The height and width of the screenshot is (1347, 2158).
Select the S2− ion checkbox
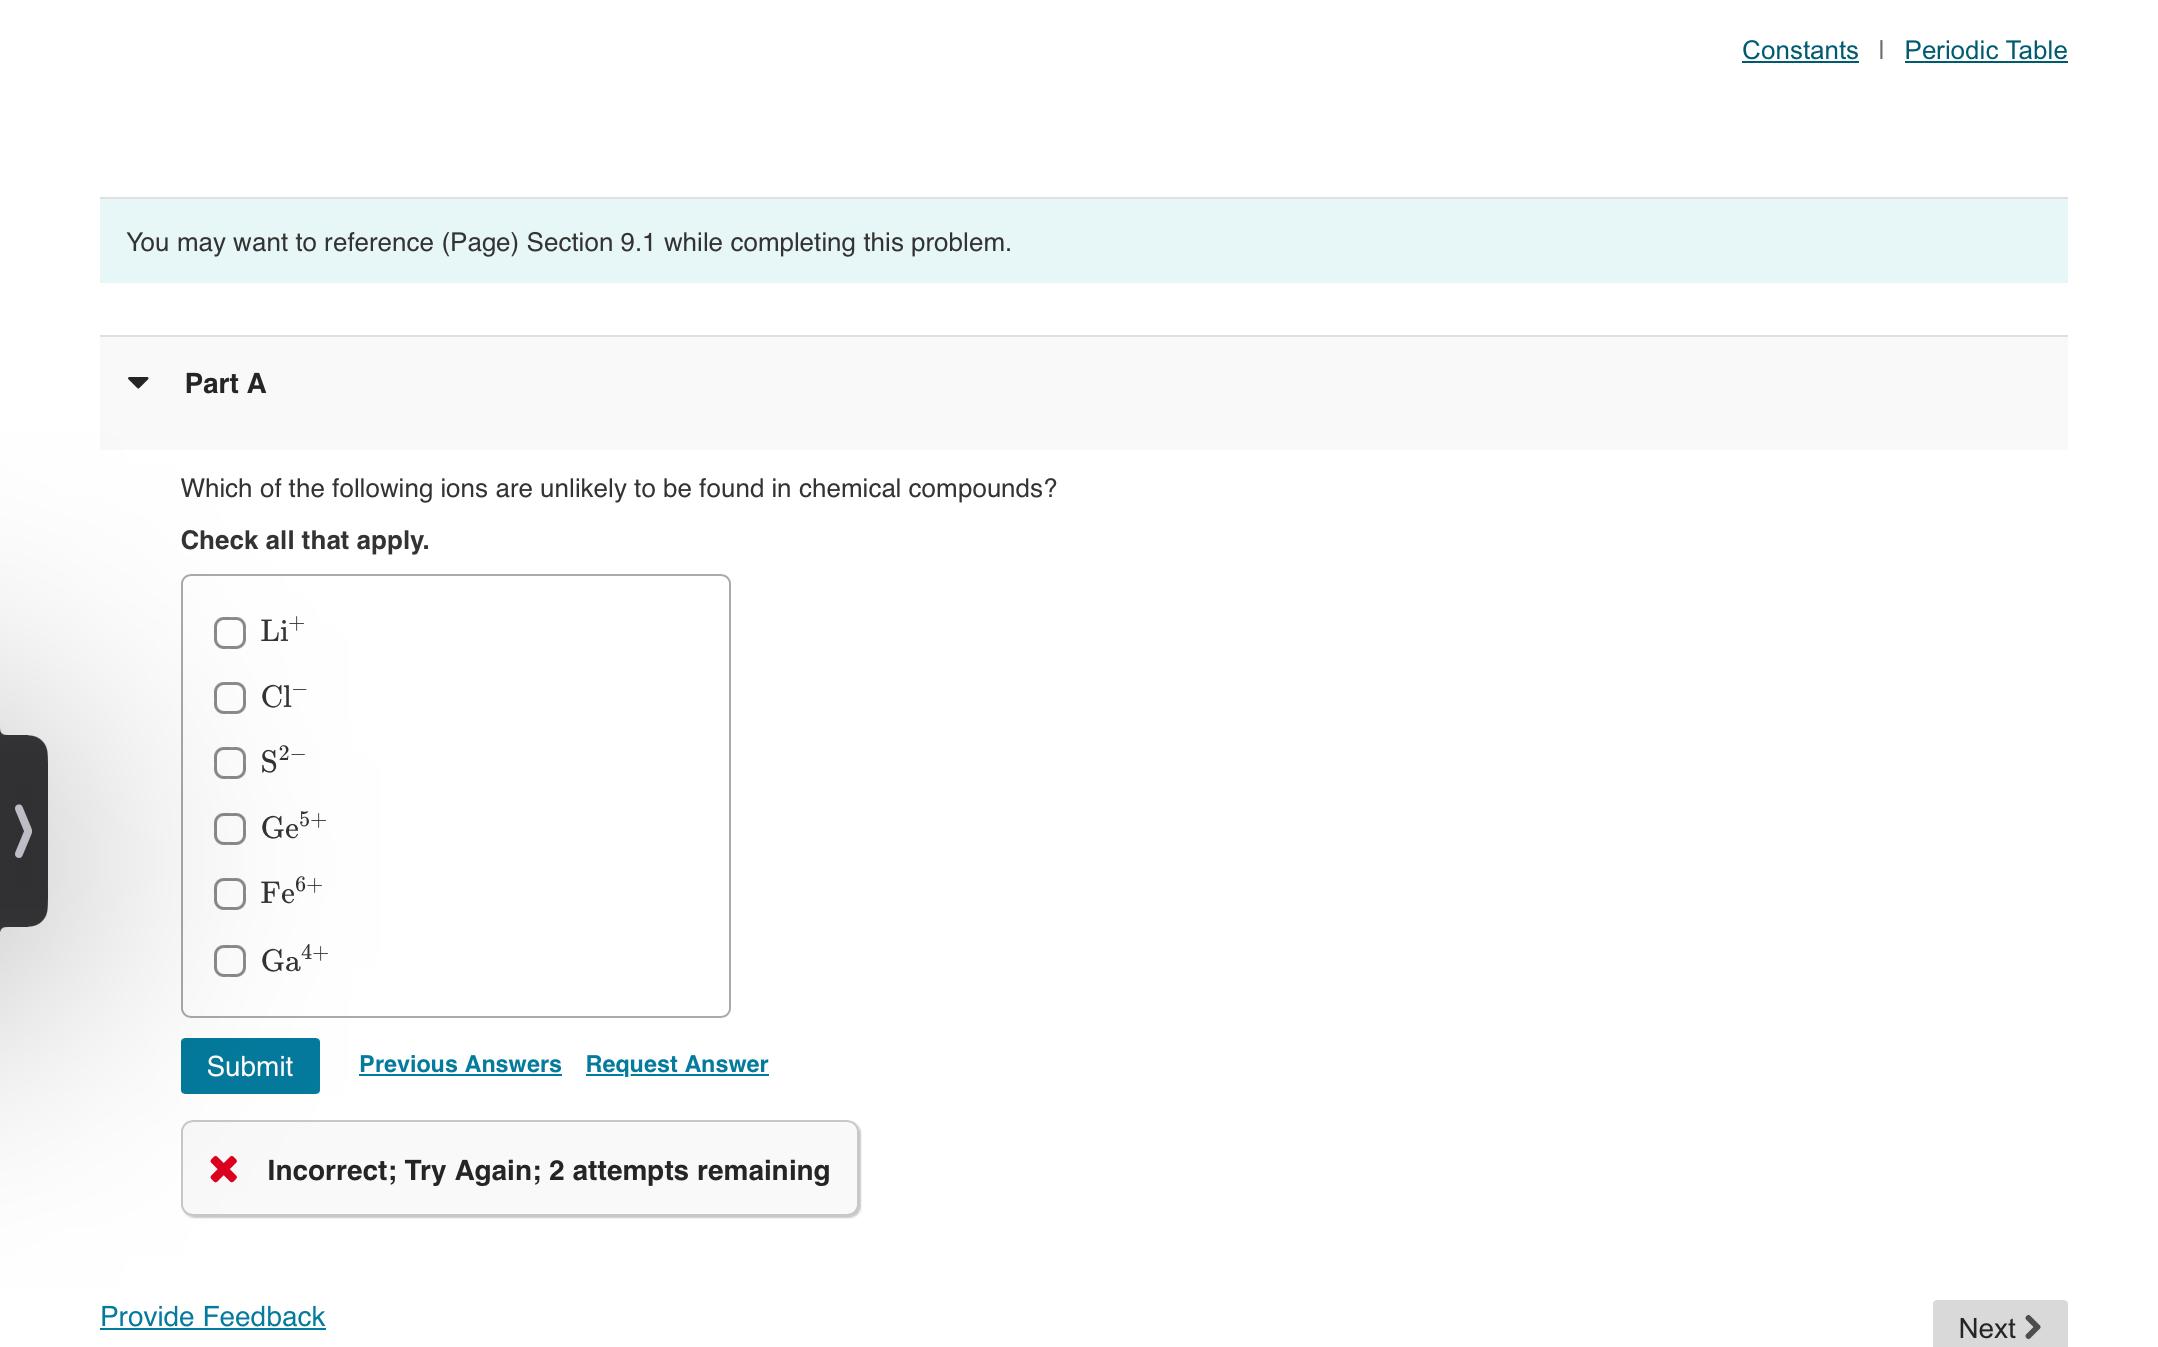pos(230,763)
